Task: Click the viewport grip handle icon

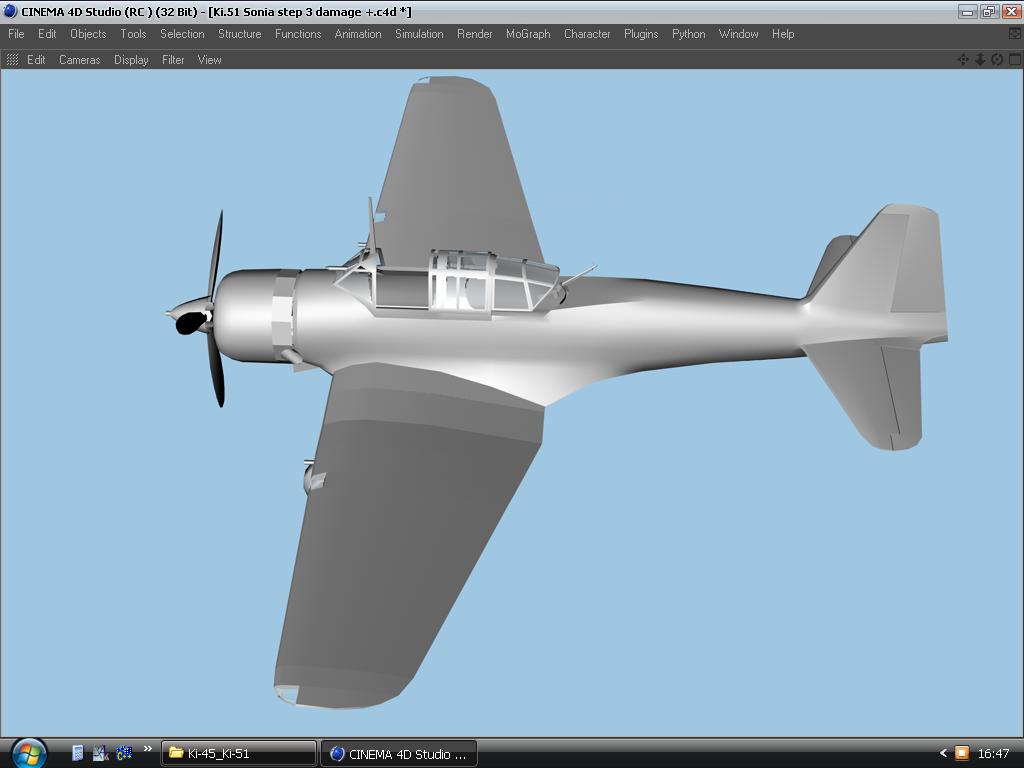Action: pyautogui.click(x=12, y=60)
